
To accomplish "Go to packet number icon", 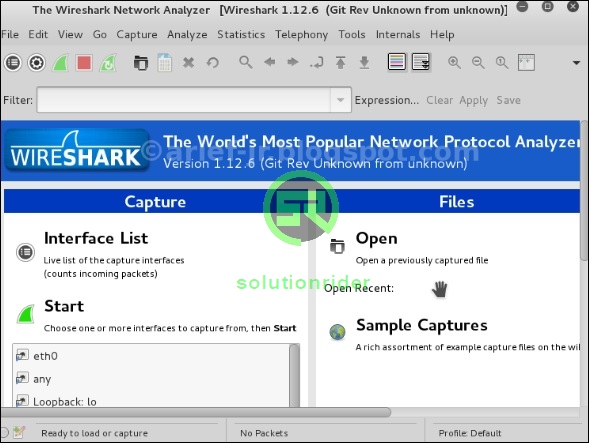I will [317, 62].
